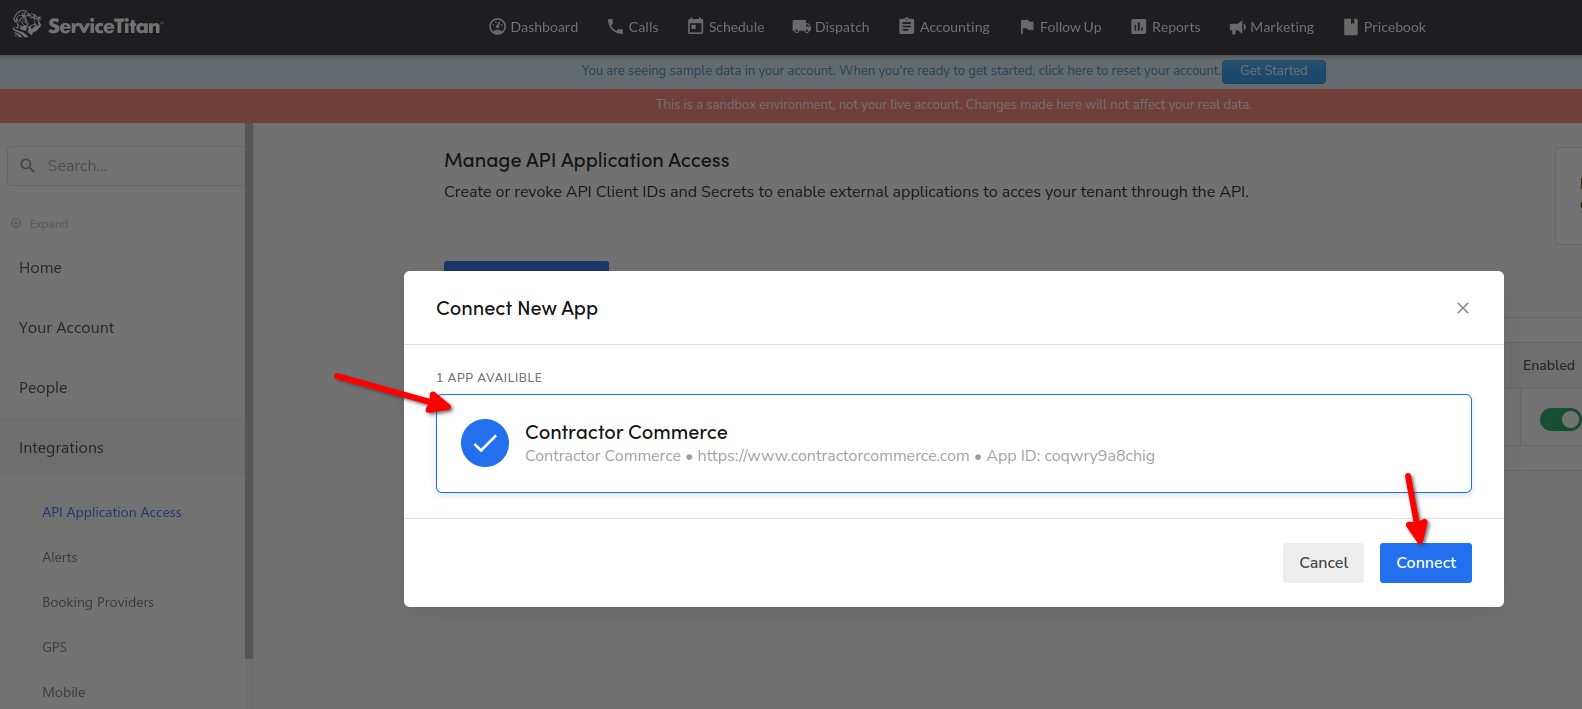The width and height of the screenshot is (1582, 709).
Task: Click the Pricebook book icon
Action: click(x=1350, y=27)
